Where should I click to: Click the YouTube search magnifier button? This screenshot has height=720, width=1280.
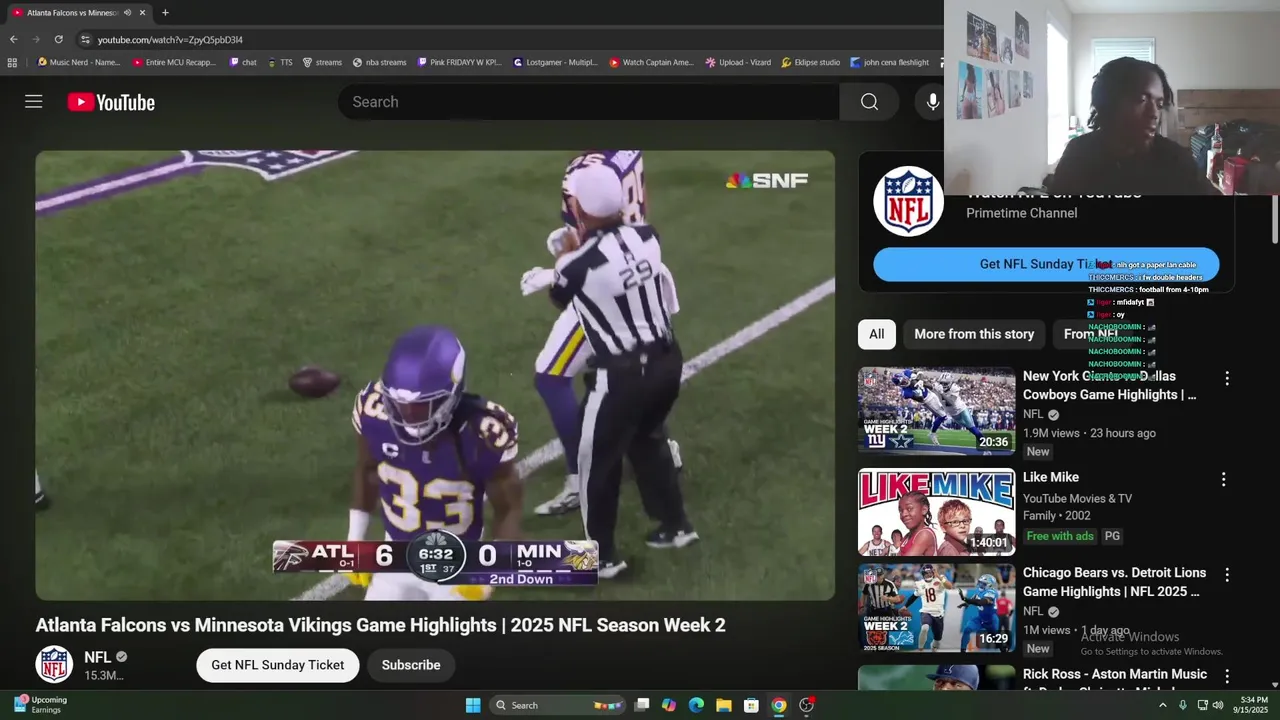[x=869, y=102]
